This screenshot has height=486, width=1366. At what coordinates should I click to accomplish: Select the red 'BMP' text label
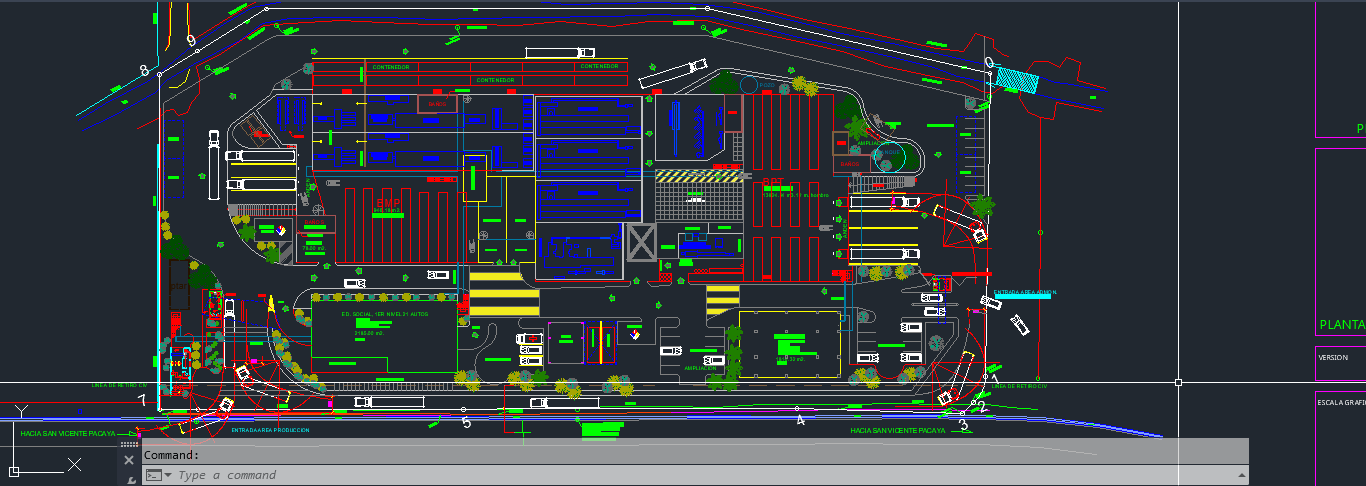[x=388, y=204]
